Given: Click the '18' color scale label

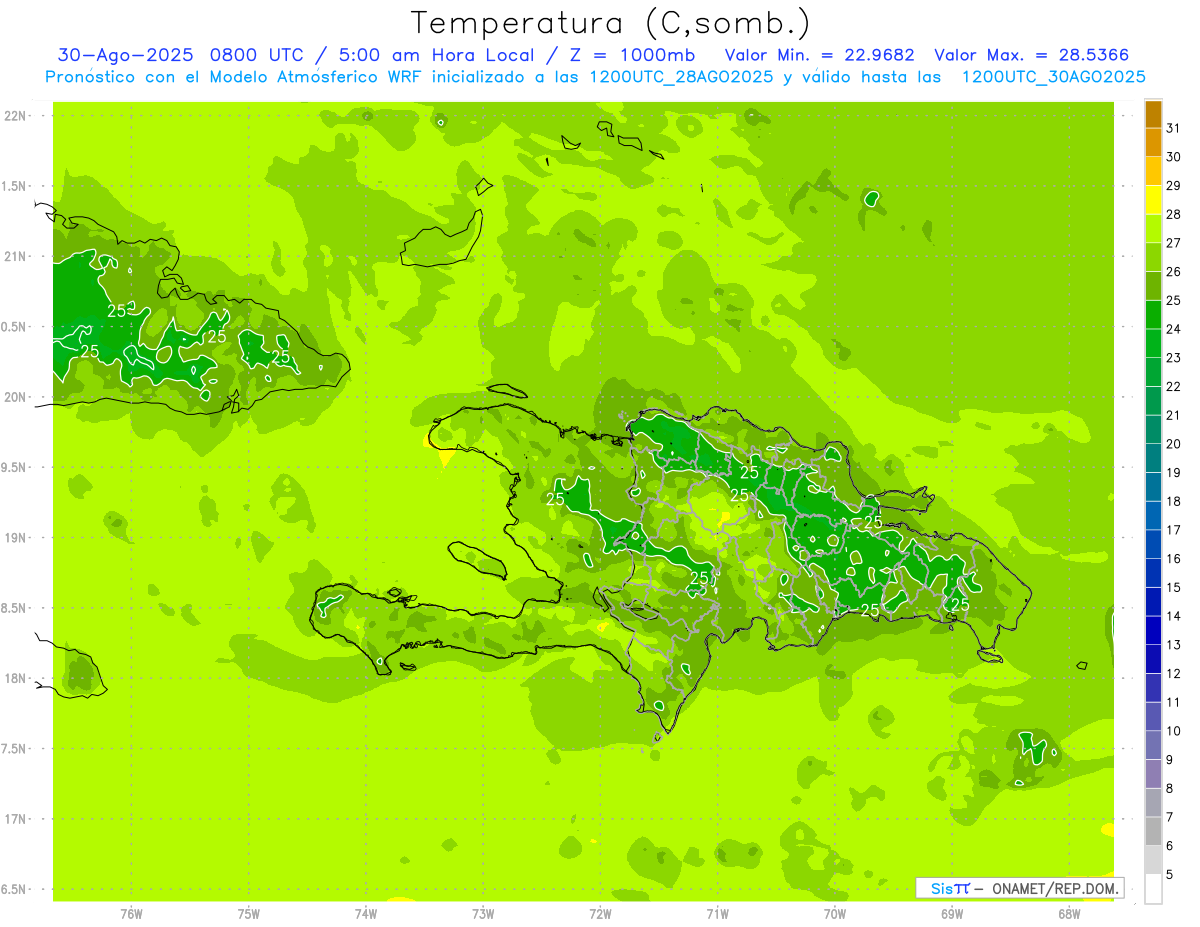Looking at the screenshot, I should click(1174, 501).
